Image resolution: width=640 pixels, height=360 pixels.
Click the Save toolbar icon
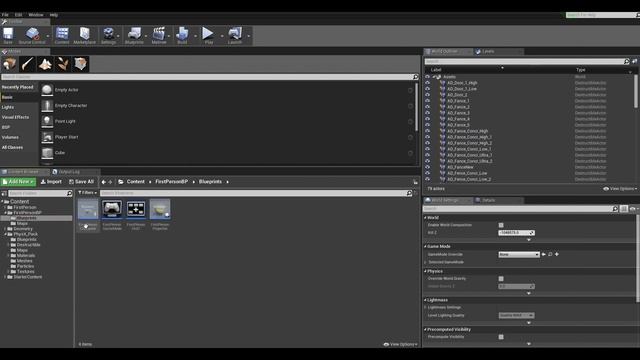[8, 34]
